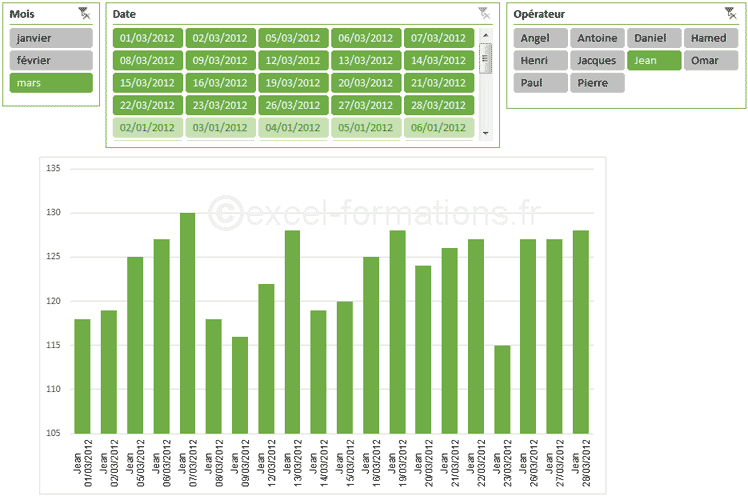748x496 pixels.
Task: Click the shortest chart bar for 23/03/2012
Action: point(502,390)
